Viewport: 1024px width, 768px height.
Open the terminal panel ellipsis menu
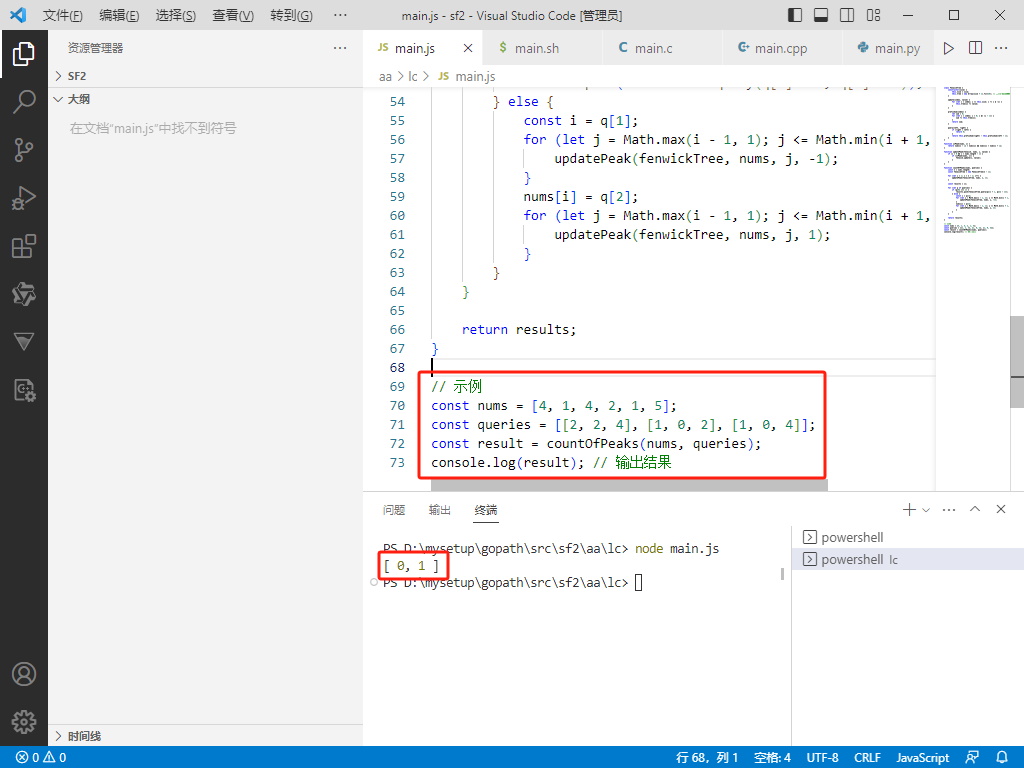point(949,509)
